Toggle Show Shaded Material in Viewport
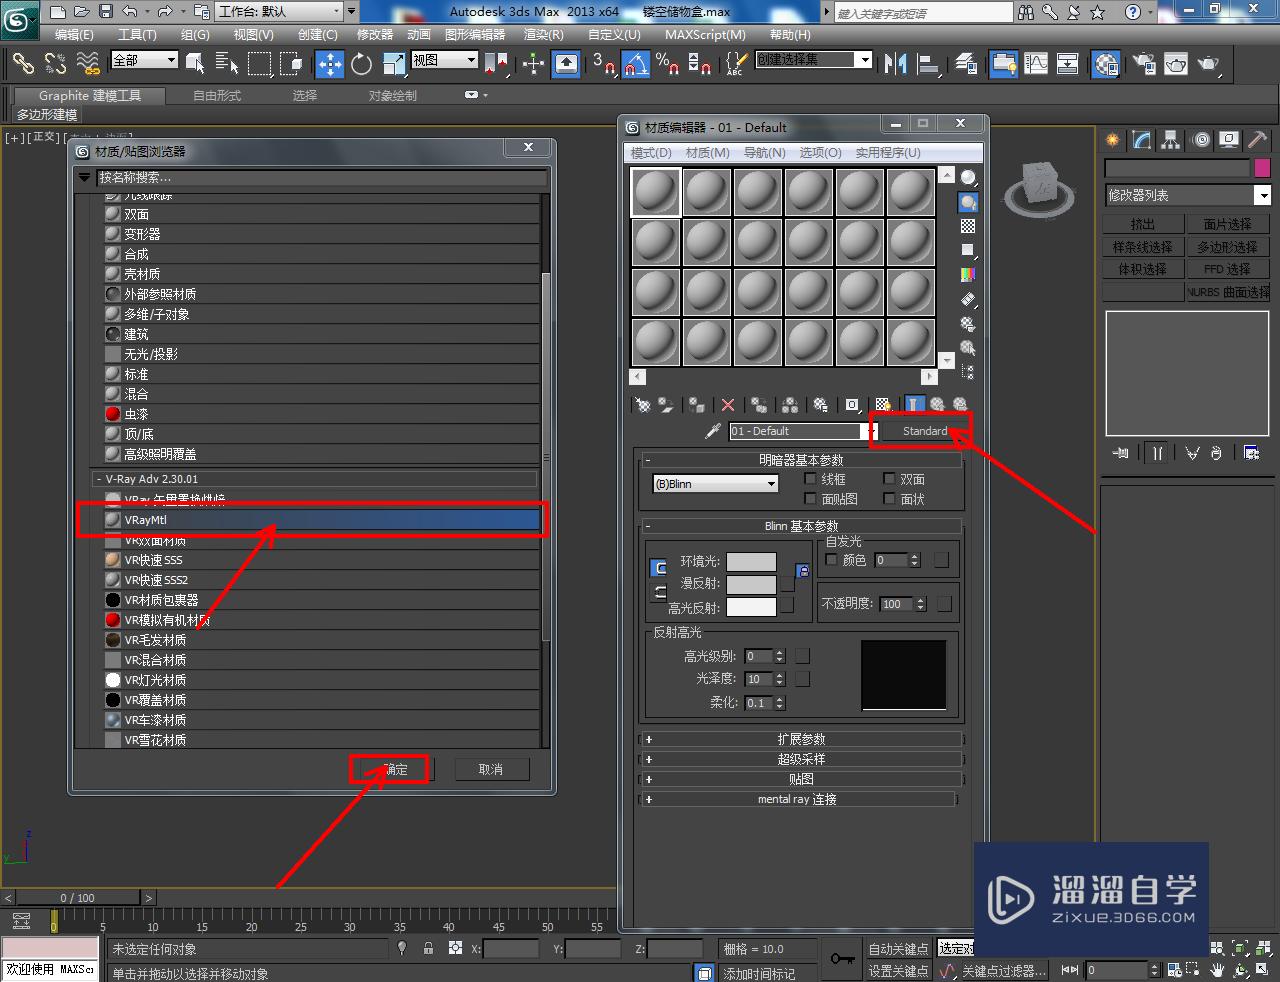This screenshot has height=982, width=1280. pyautogui.click(x=882, y=405)
